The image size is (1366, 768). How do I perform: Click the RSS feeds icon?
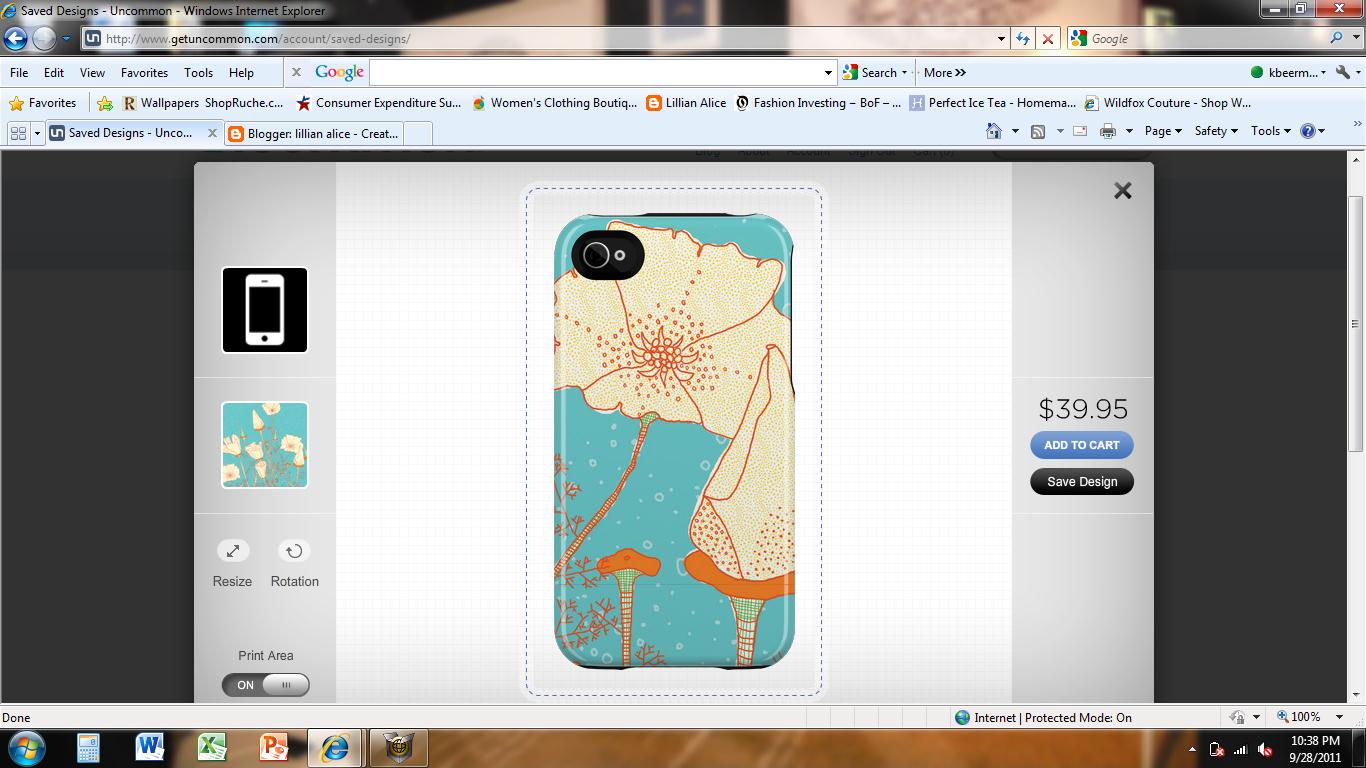coord(1038,131)
